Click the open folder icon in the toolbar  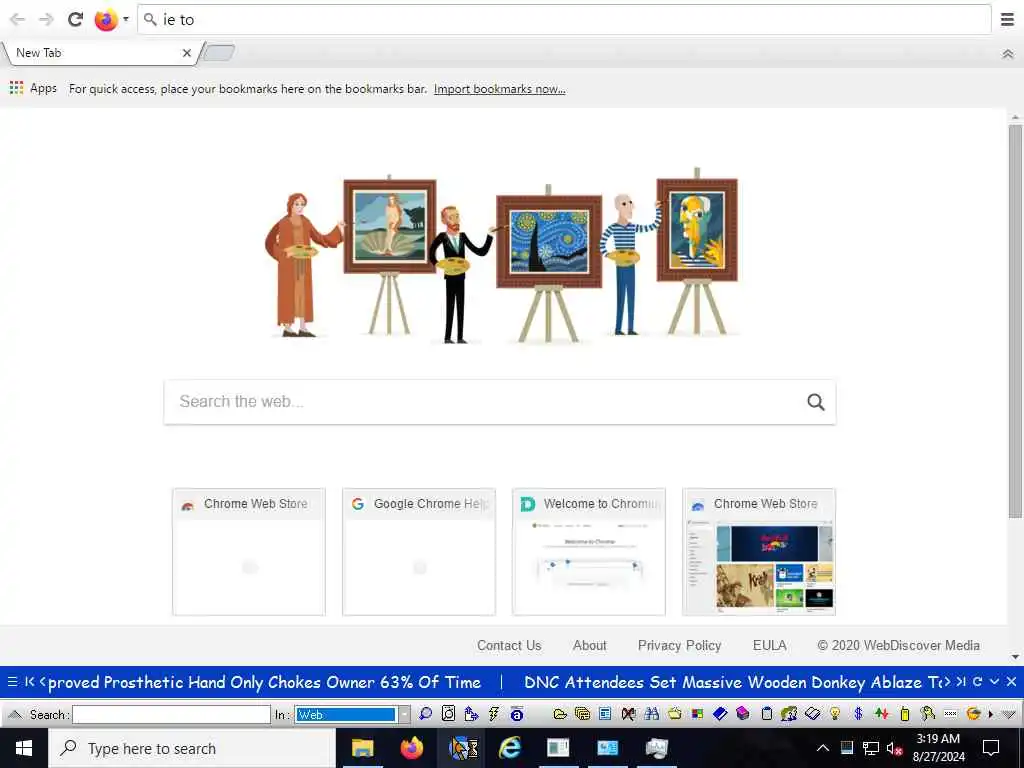[x=560, y=714]
